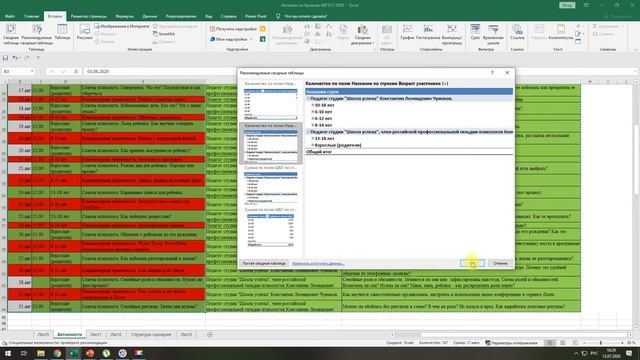Open File Explorer from the taskbar

tap(41, 353)
